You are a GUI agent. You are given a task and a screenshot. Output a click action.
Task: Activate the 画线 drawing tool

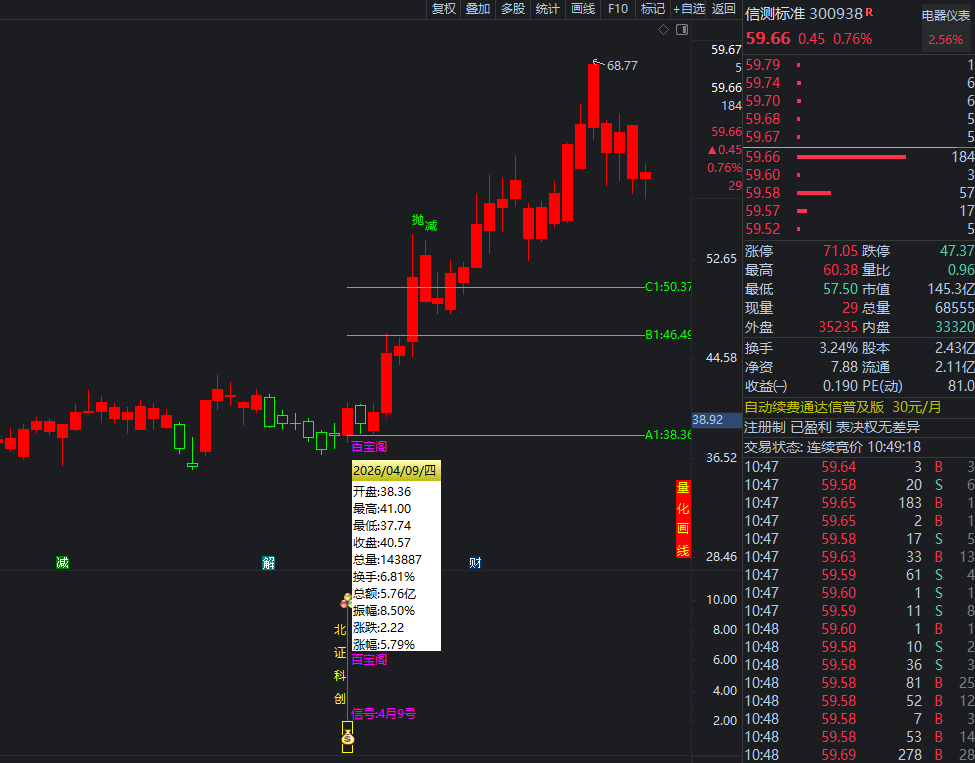[583, 9]
